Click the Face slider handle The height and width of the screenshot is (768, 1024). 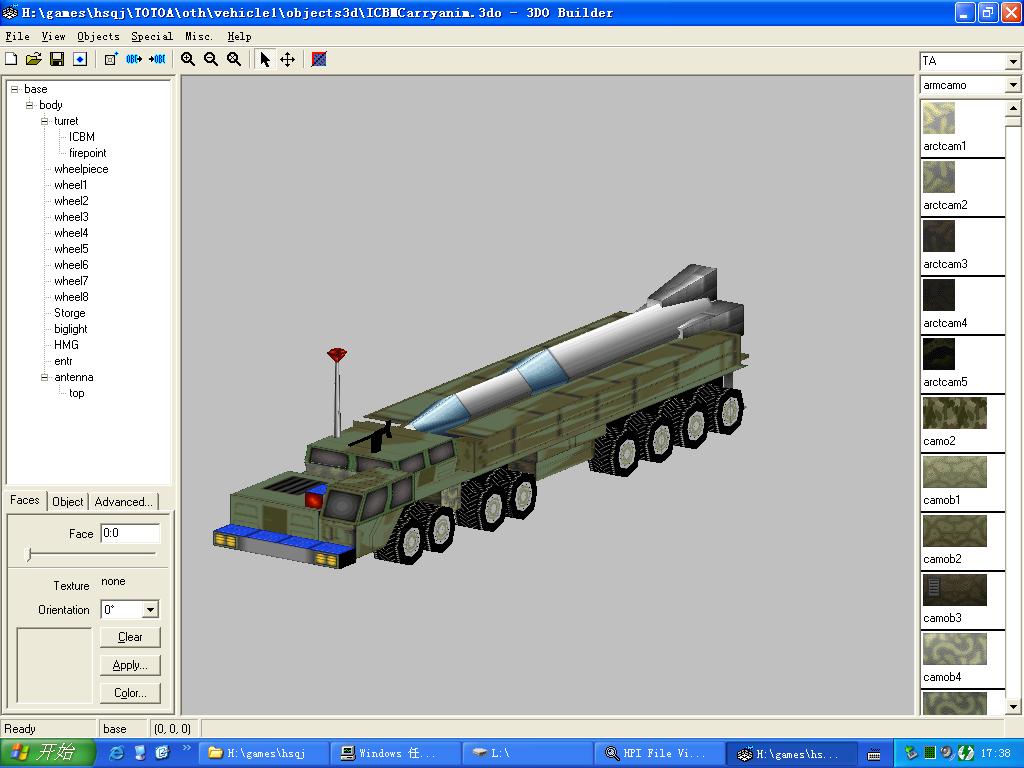(x=29, y=553)
